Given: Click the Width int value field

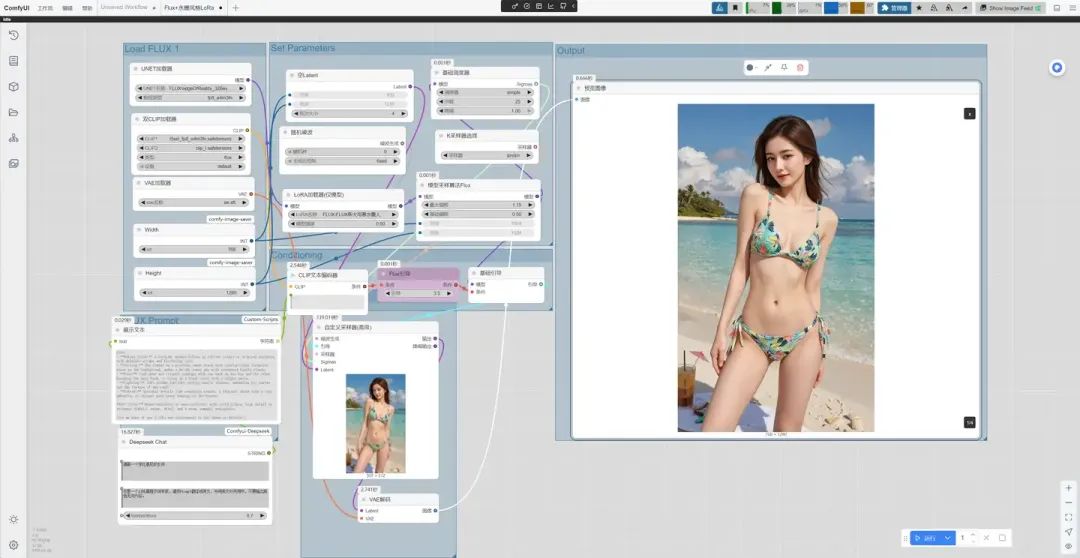Looking at the screenshot, I should [x=194, y=249].
